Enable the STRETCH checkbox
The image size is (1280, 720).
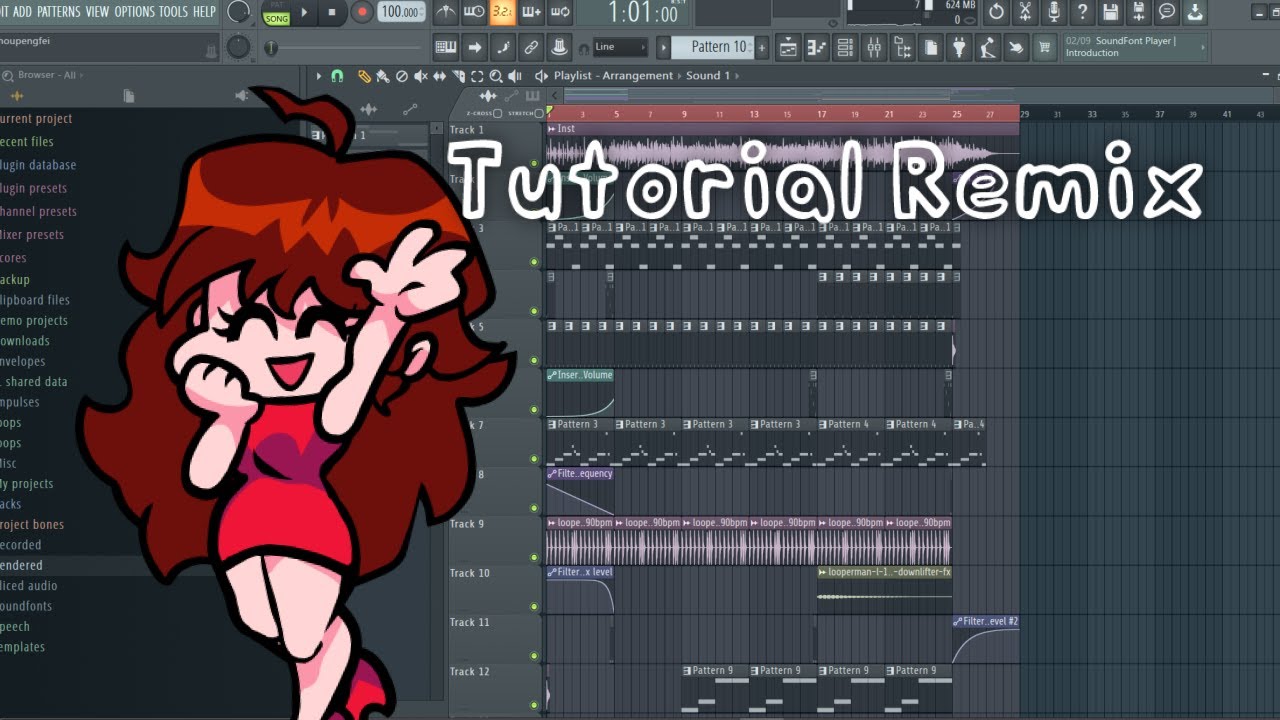(539, 113)
